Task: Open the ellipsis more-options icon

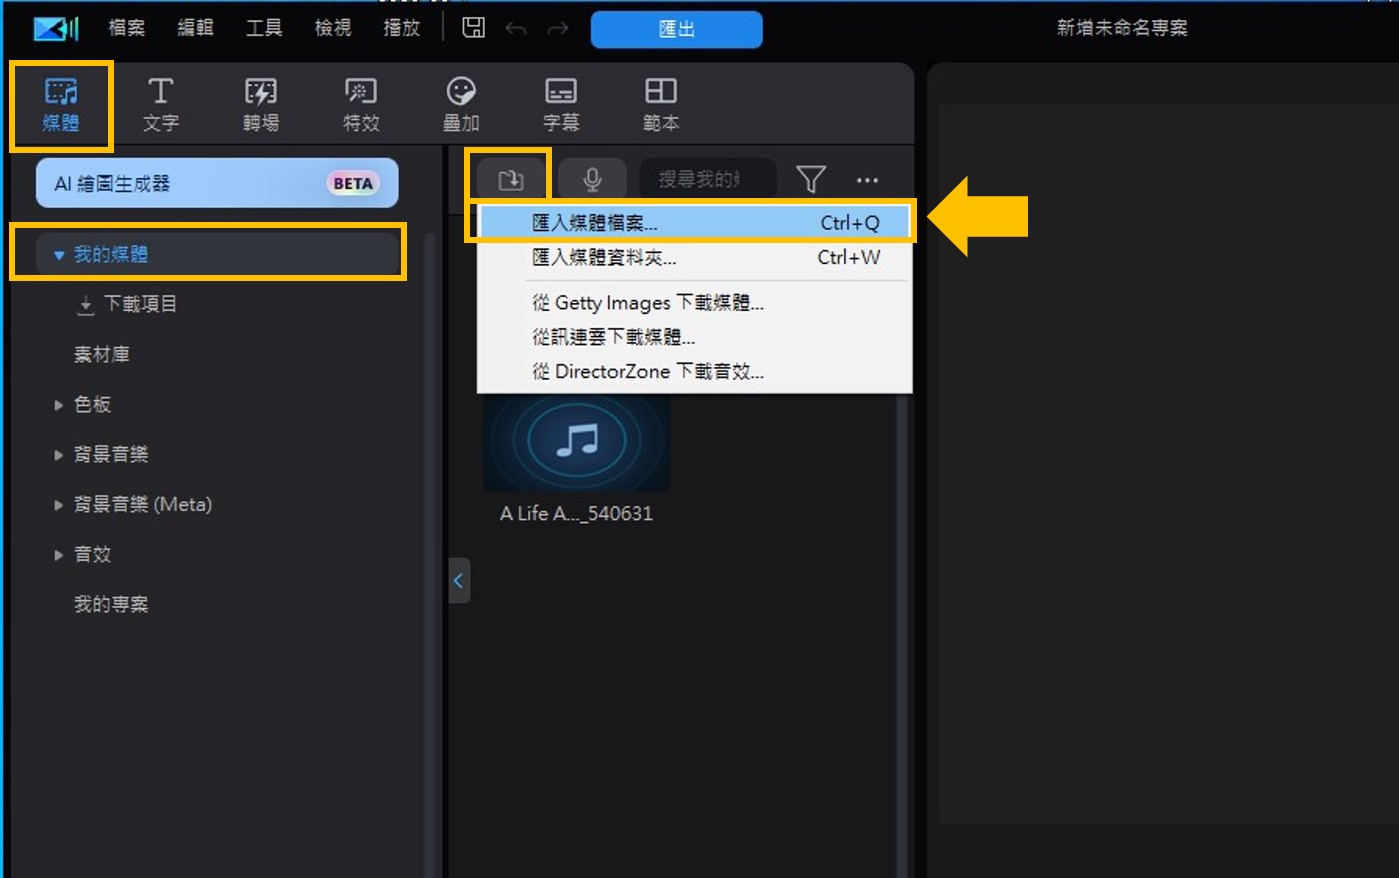Action: (867, 179)
